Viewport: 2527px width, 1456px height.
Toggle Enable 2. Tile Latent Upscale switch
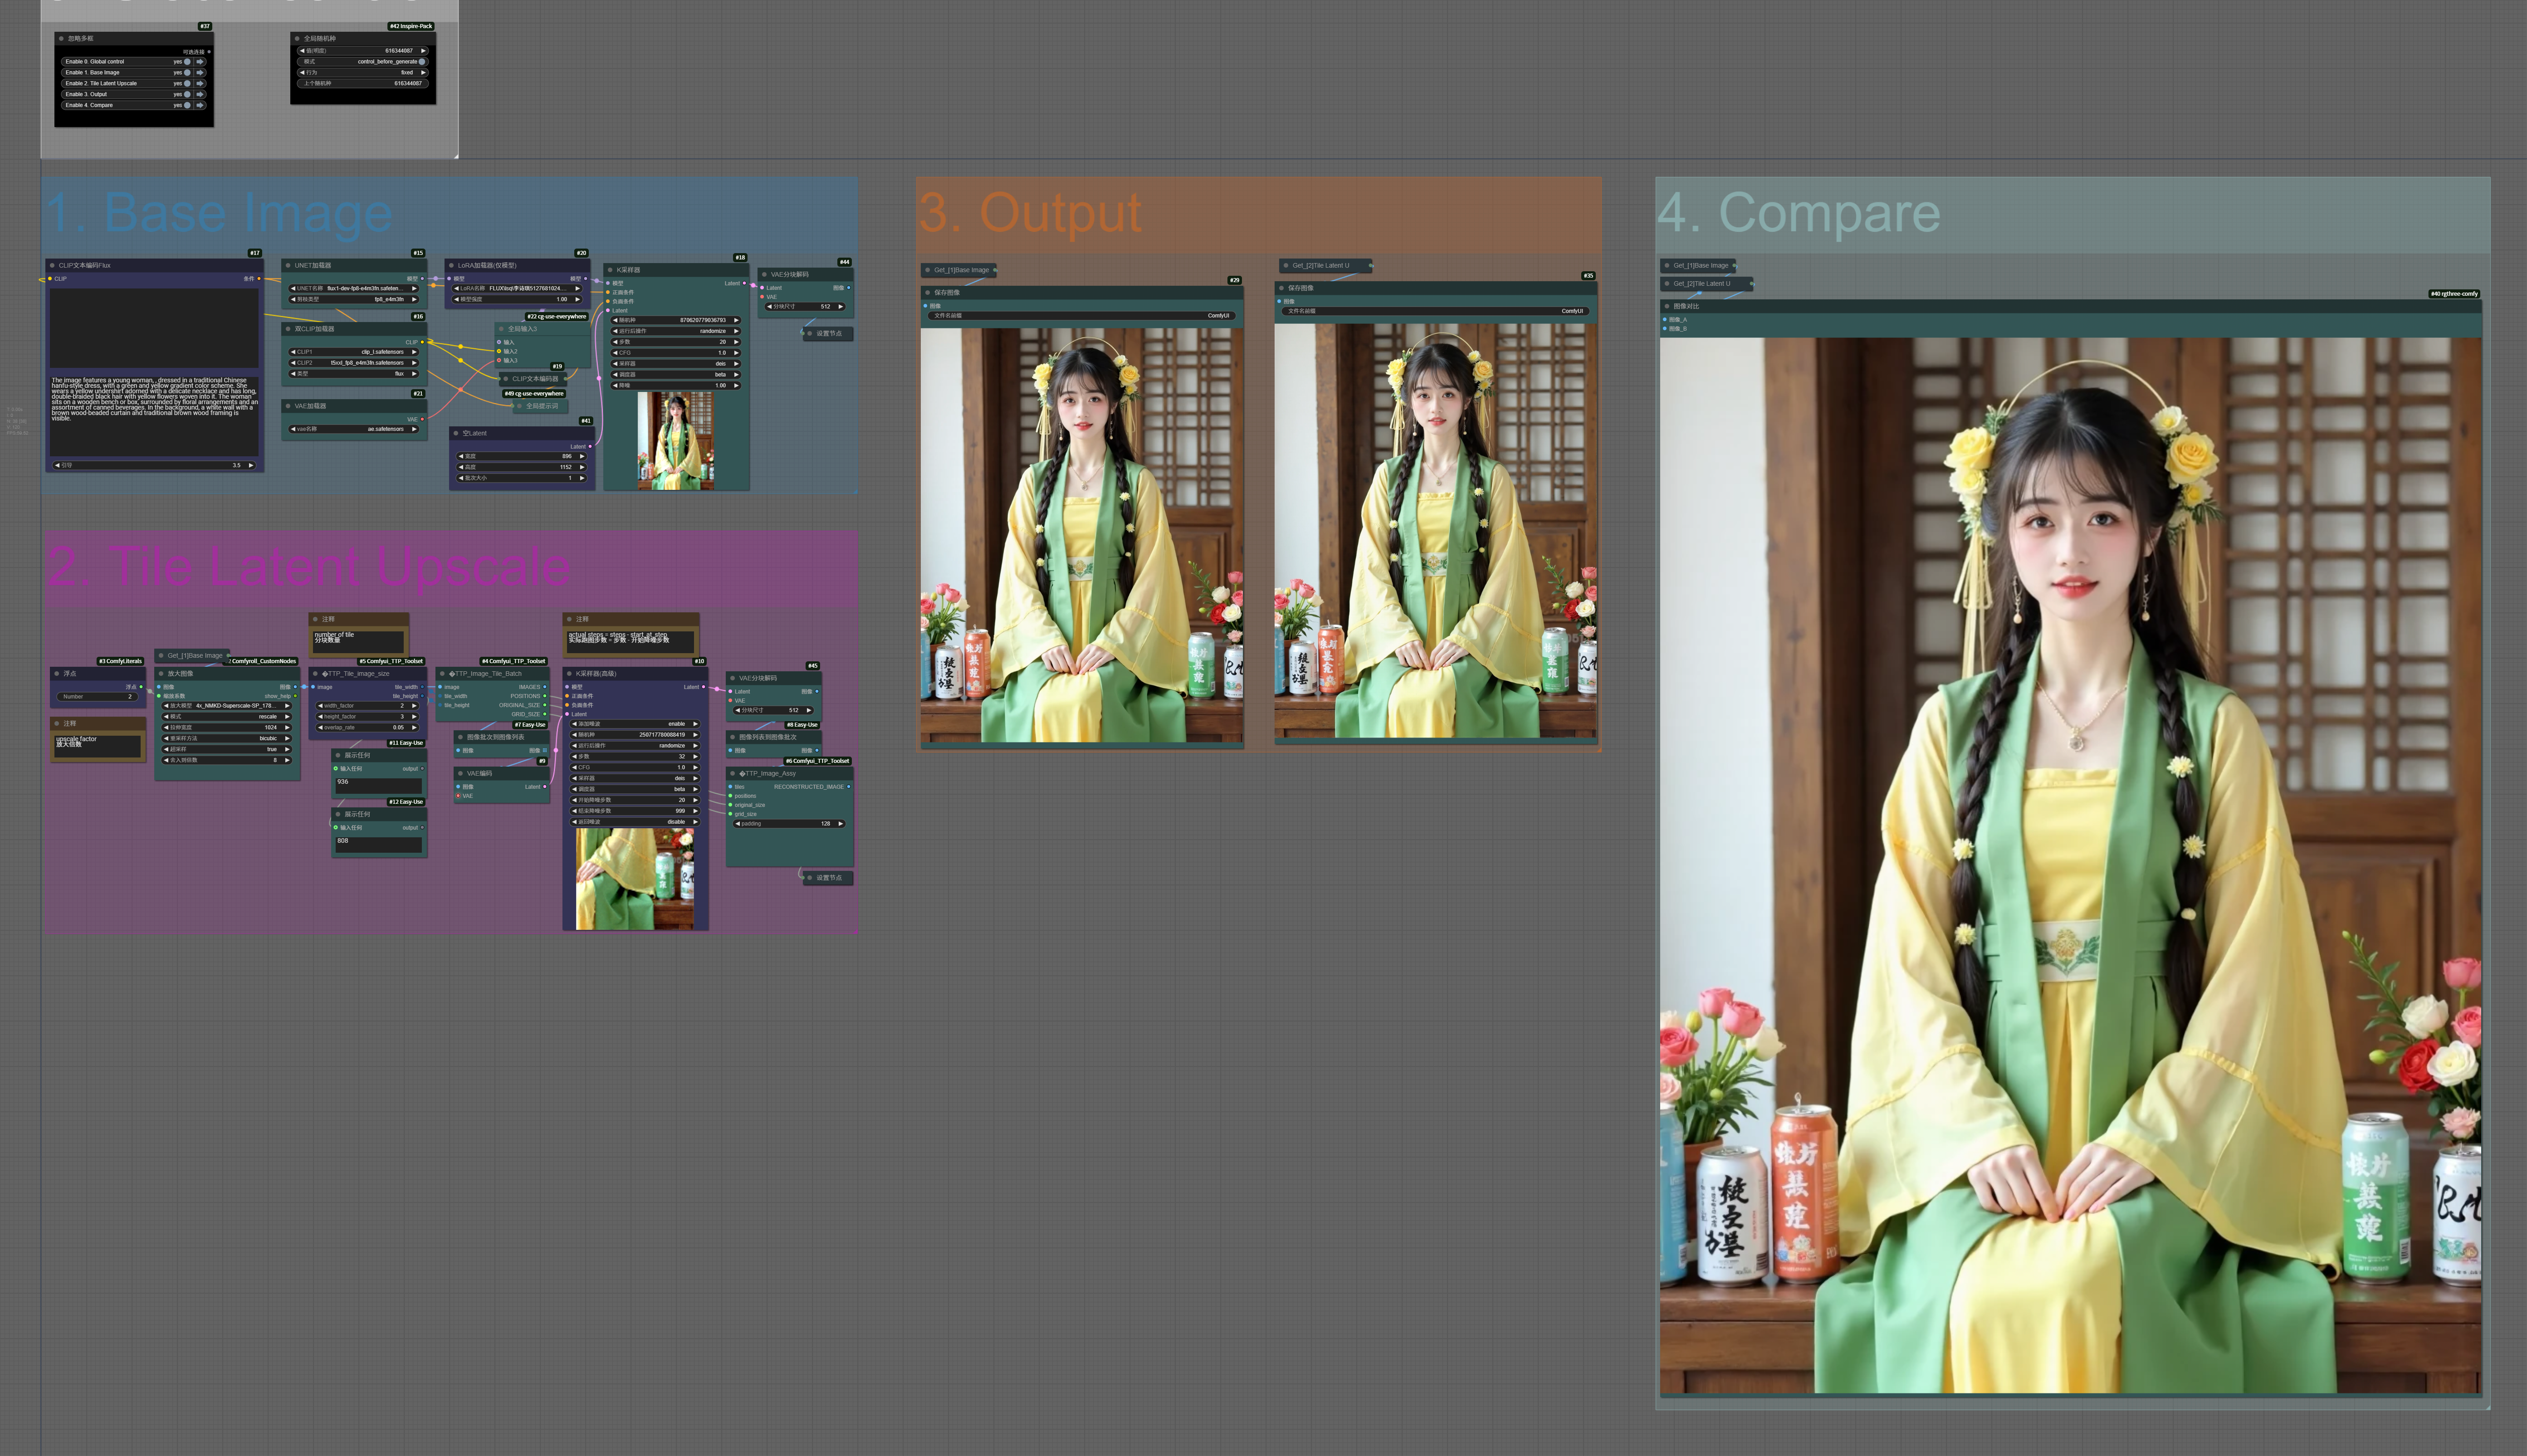tap(187, 83)
